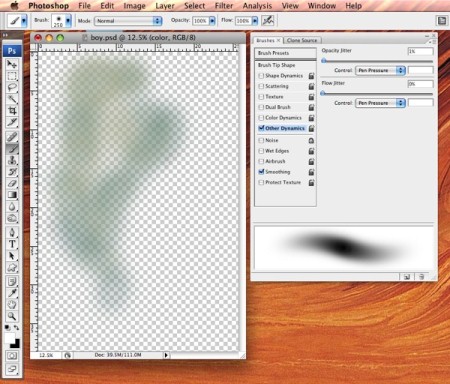Open the Opacity slider popup arrow
This screenshot has height=384, width=450.
tap(212, 21)
